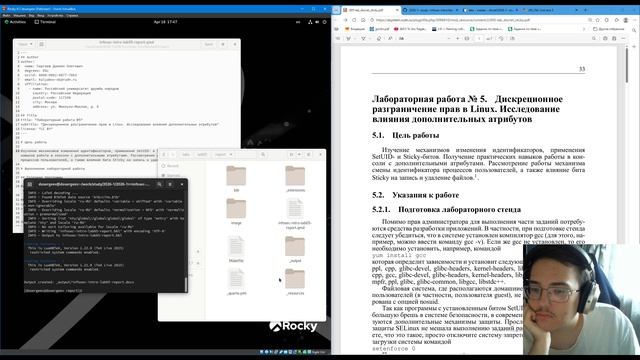Open the Open dropdown in the text editor

tap(25, 44)
